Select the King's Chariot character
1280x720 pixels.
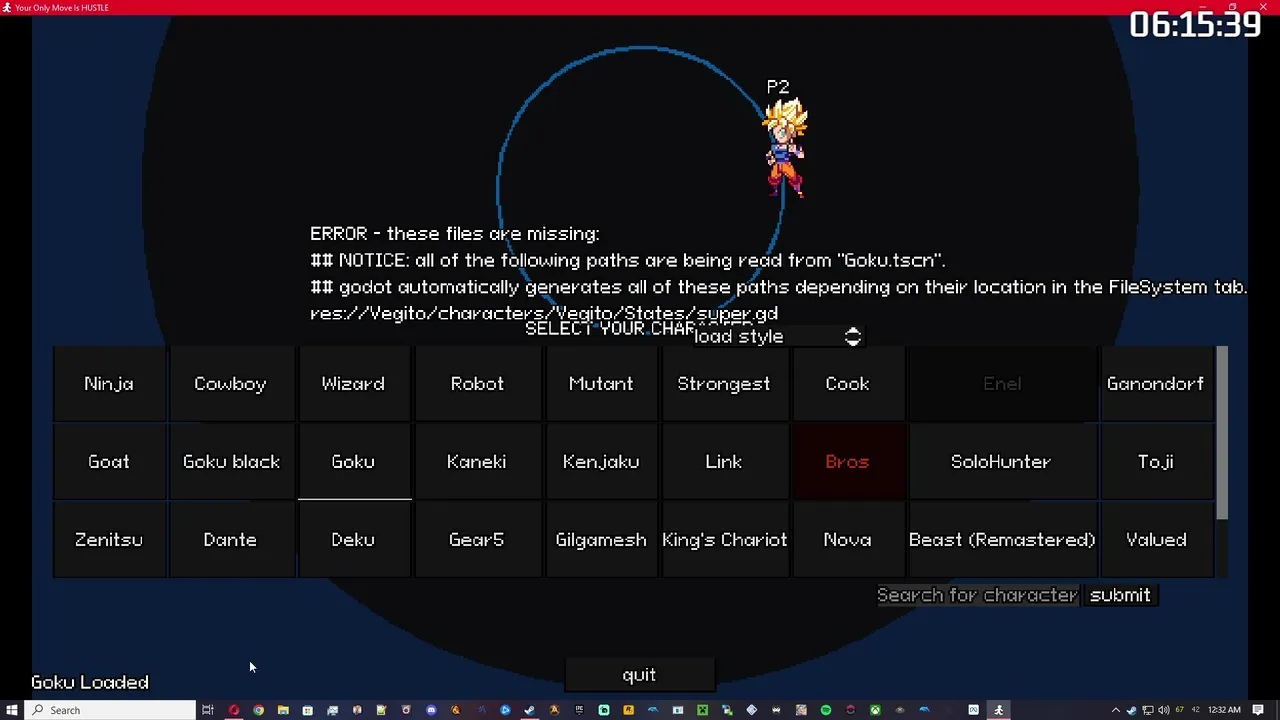pyautogui.click(x=724, y=540)
